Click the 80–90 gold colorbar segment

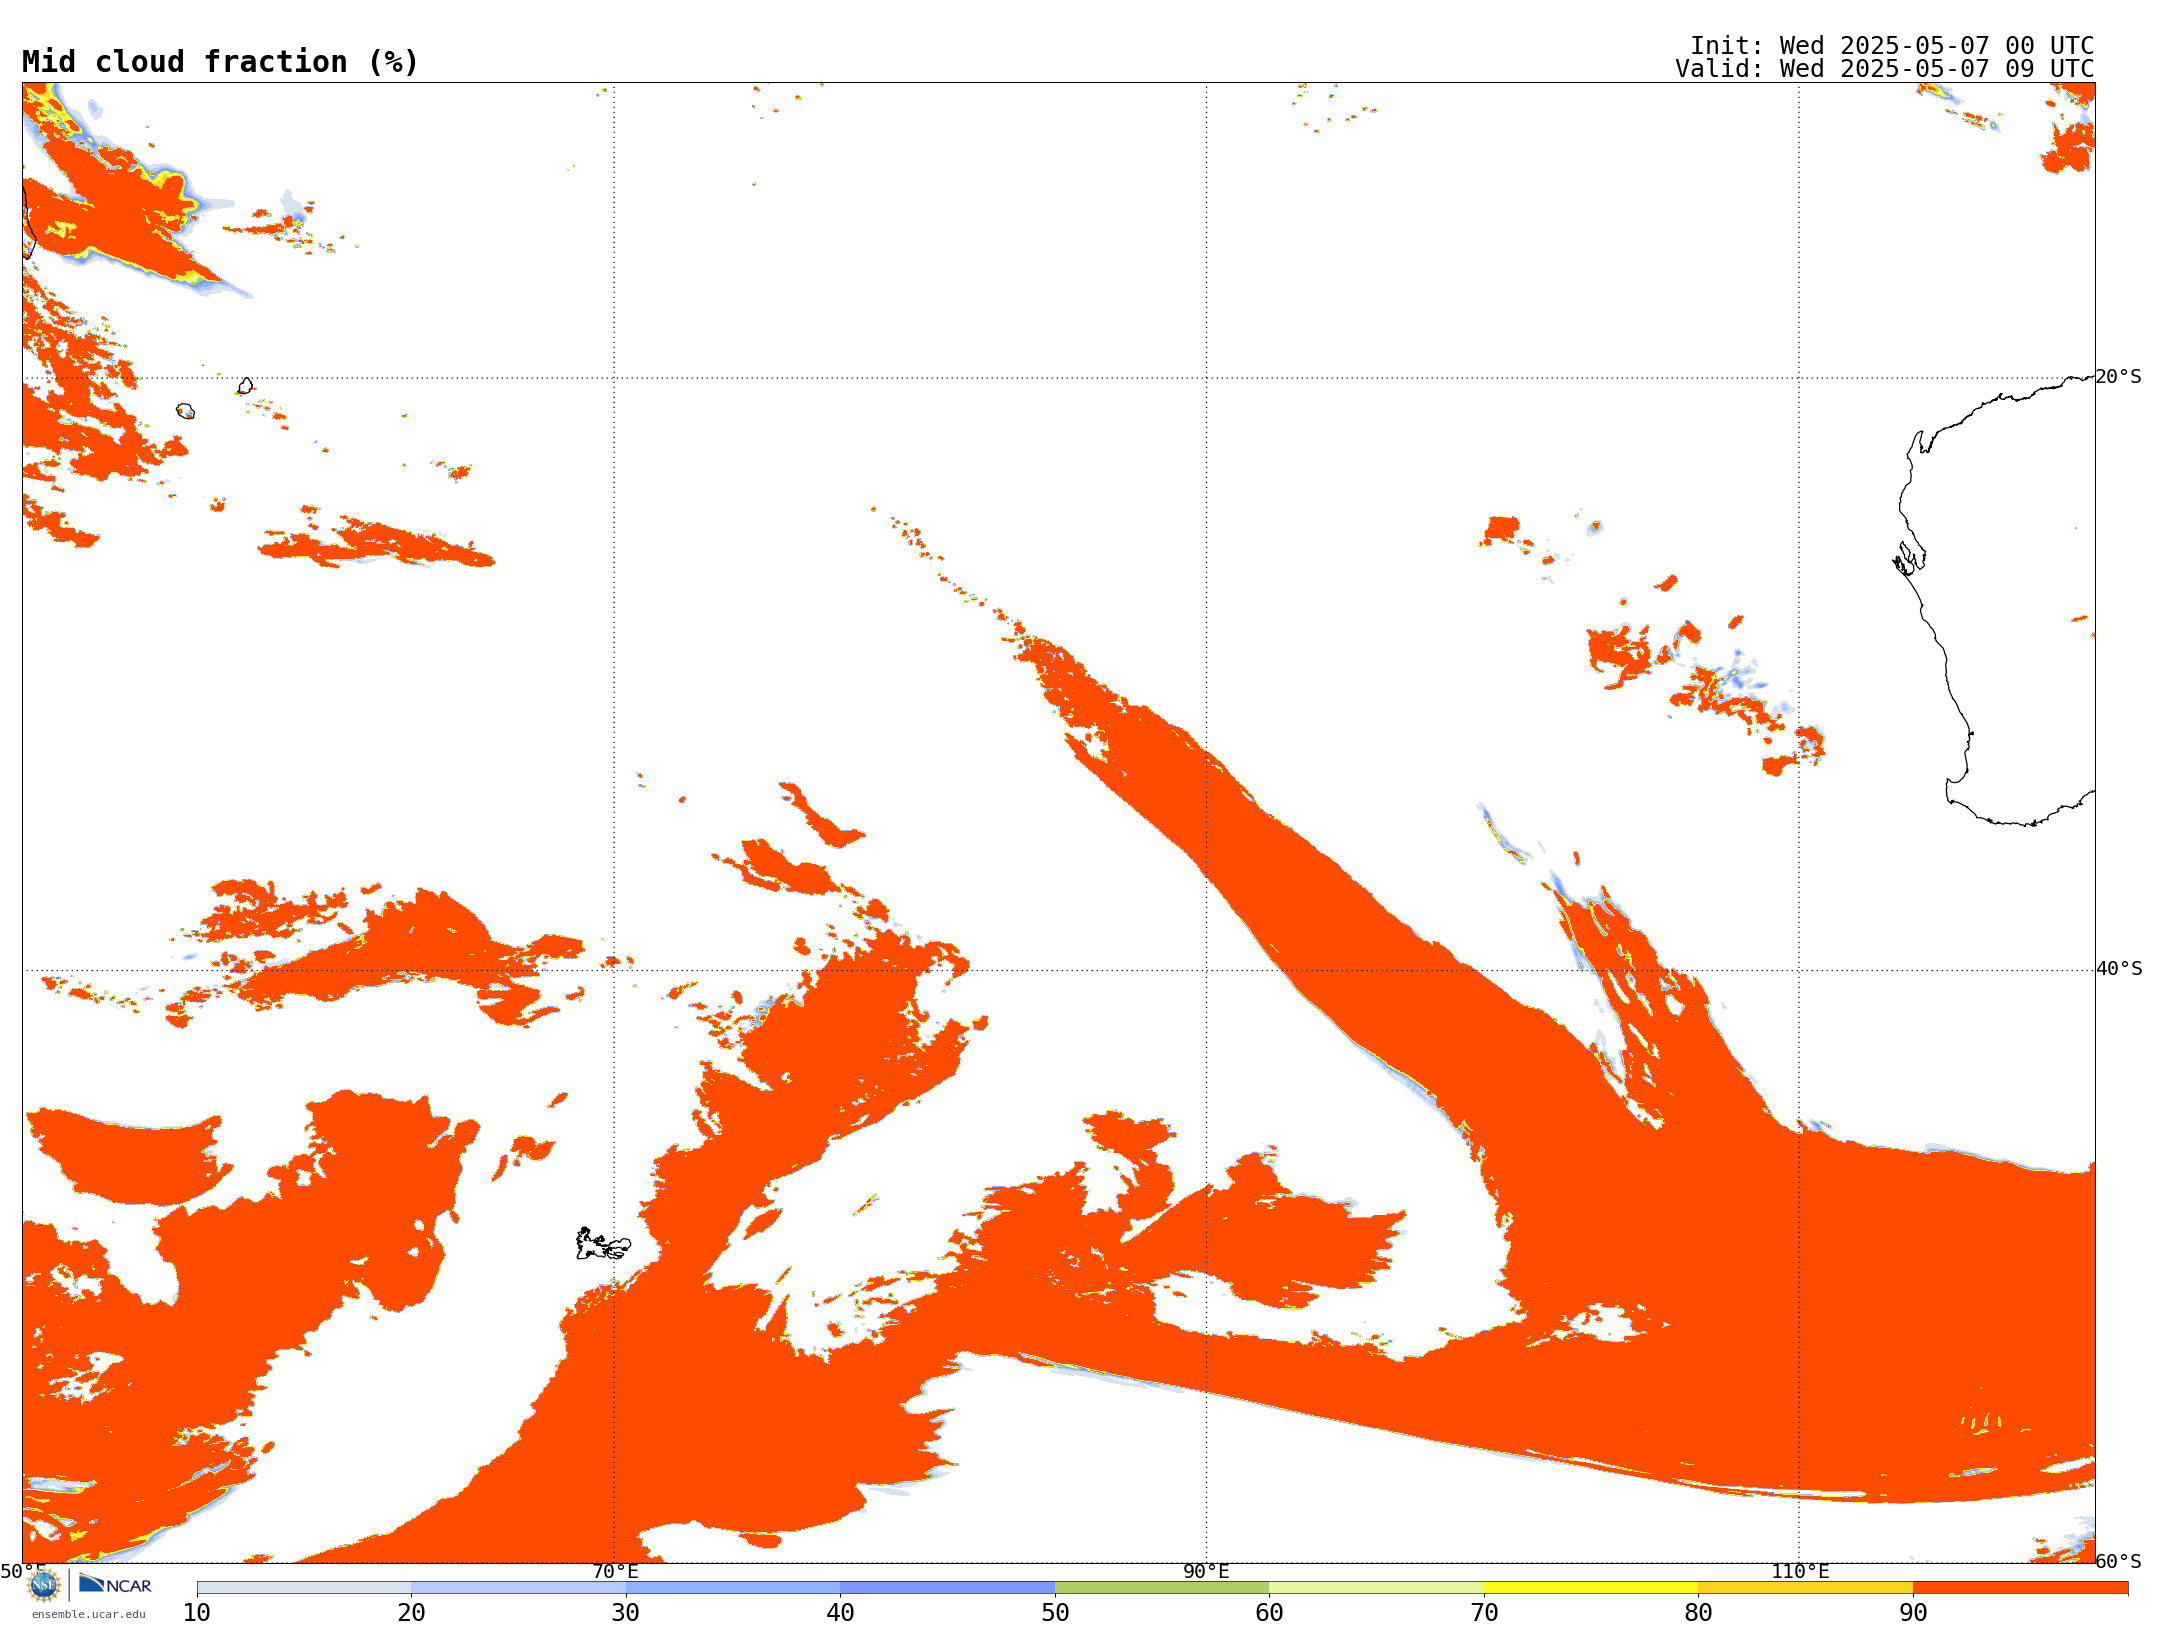[x=1806, y=1588]
